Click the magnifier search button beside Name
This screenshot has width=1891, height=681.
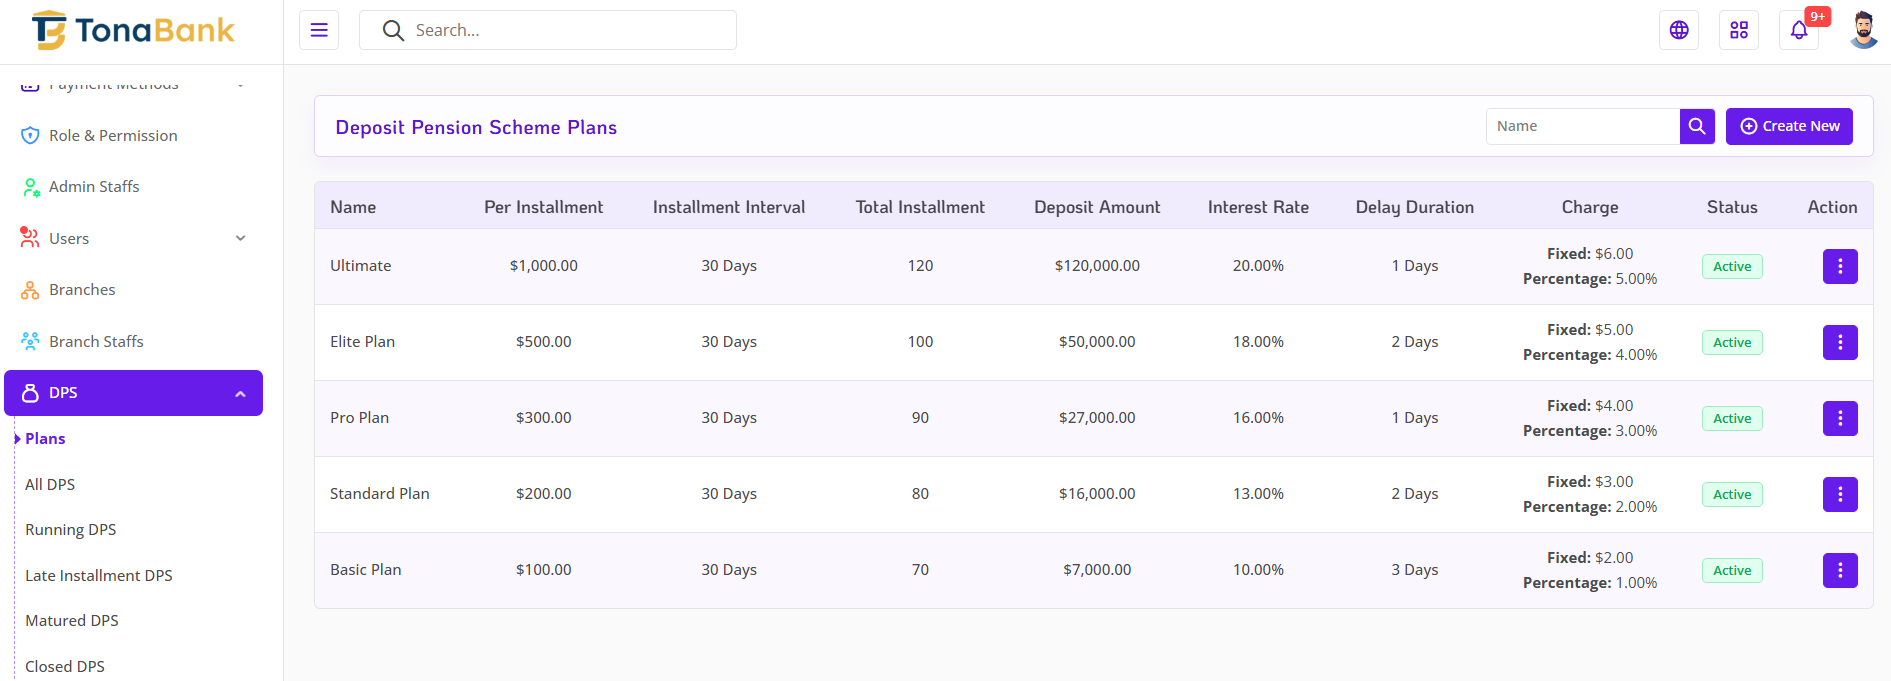[x=1697, y=126]
